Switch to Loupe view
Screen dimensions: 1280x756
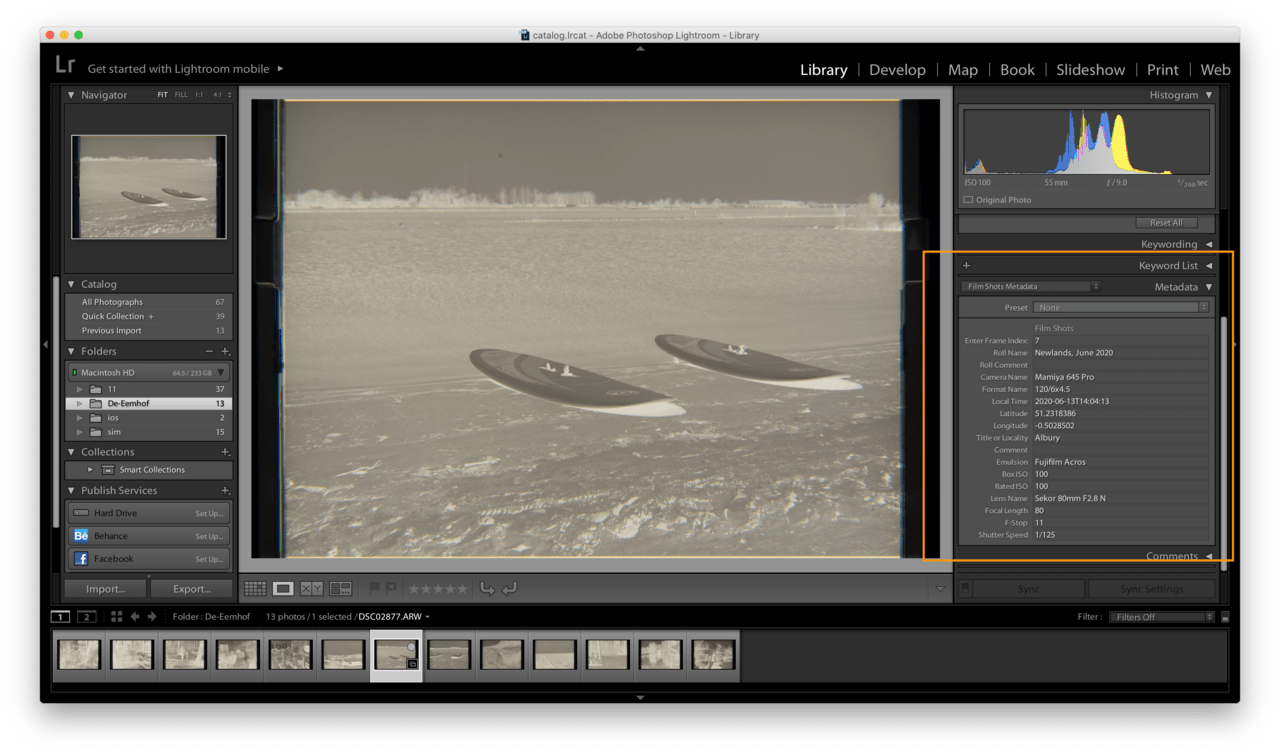283,589
